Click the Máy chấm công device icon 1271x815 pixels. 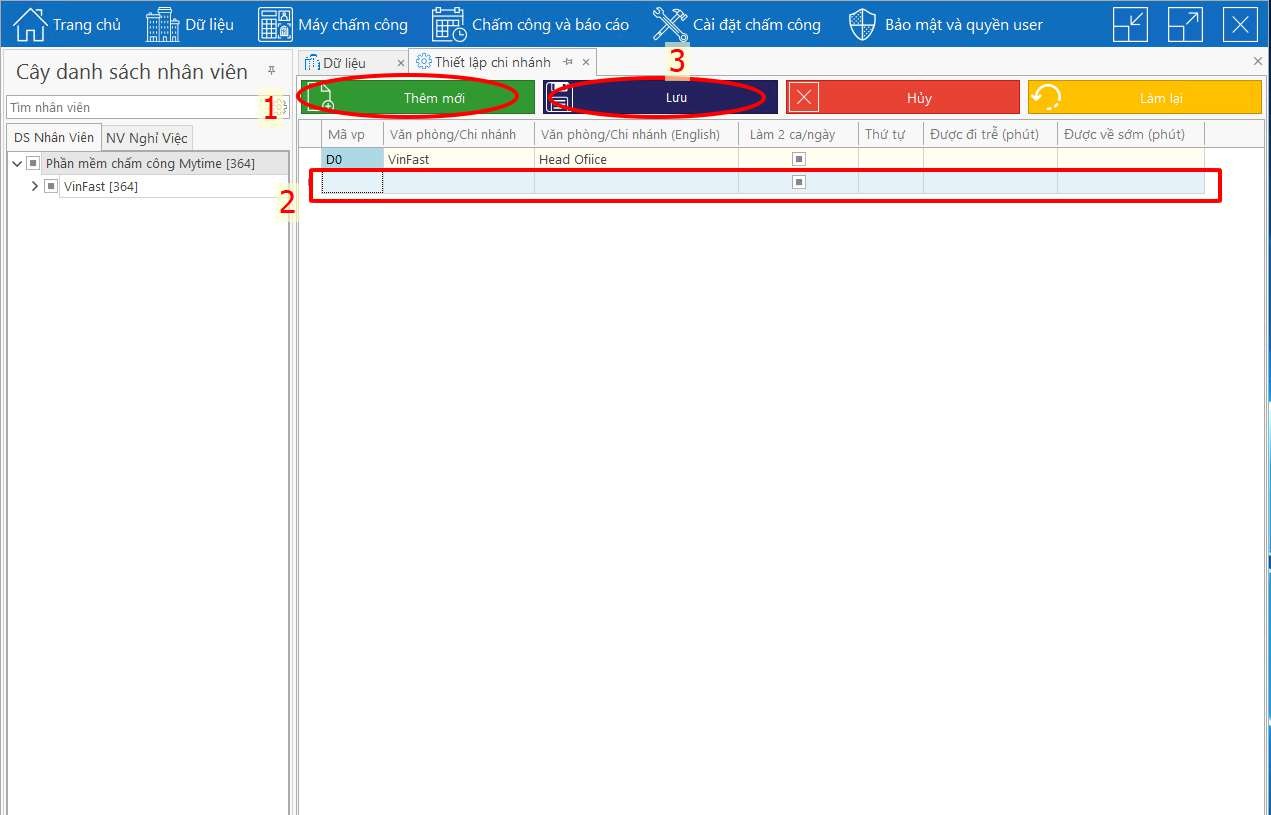coord(275,24)
